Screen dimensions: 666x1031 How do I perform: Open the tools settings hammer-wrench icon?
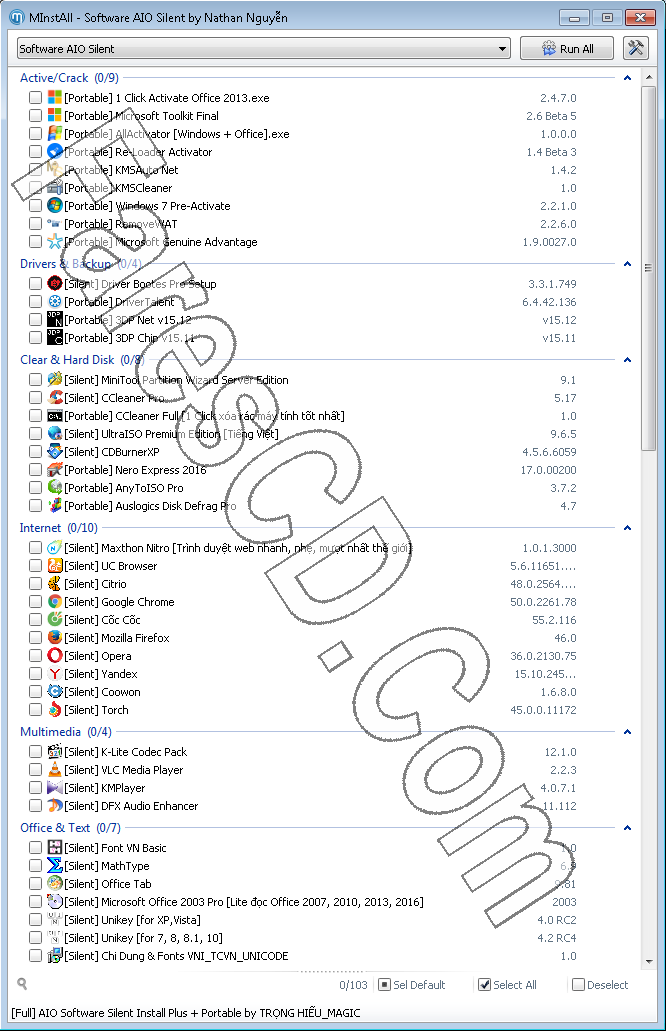[635, 48]
